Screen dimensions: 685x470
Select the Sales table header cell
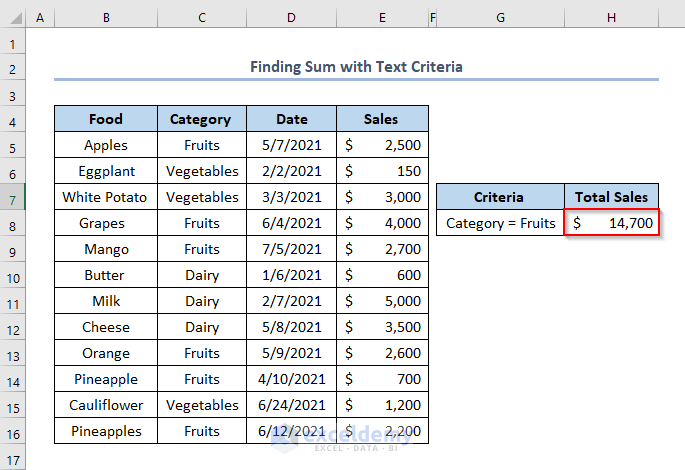click(381, 119)
